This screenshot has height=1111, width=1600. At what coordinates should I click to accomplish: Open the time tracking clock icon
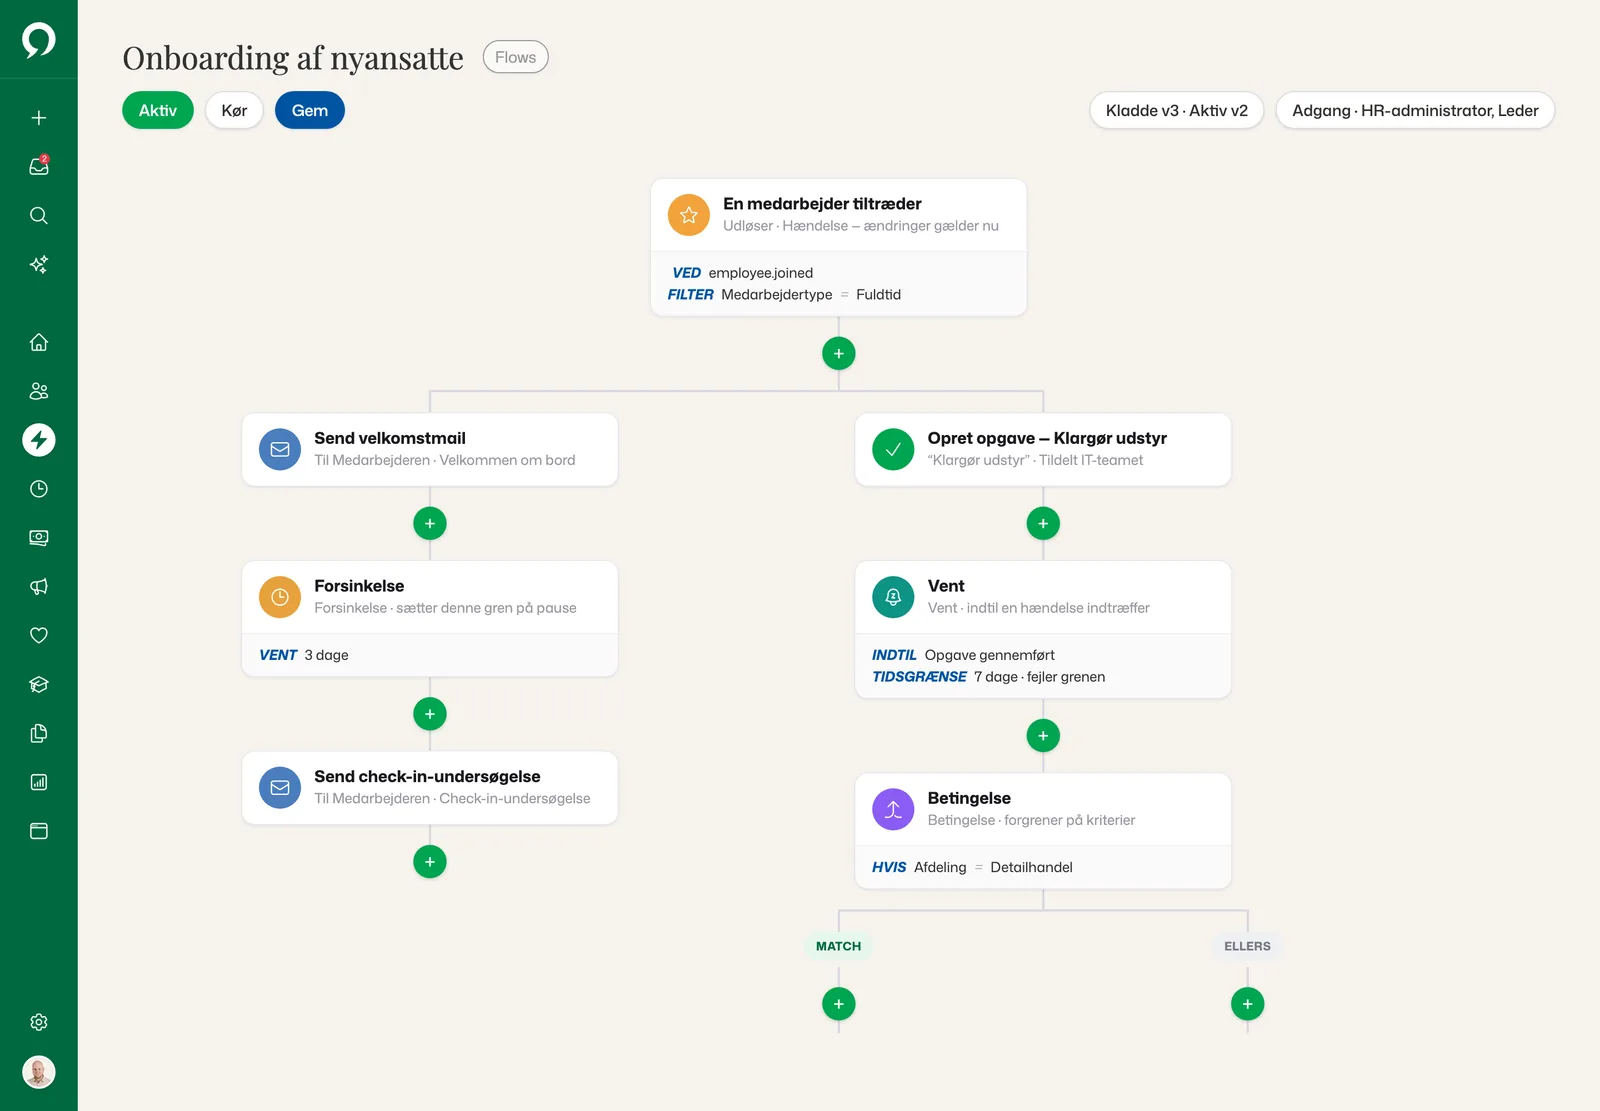[x=39, y=489]
